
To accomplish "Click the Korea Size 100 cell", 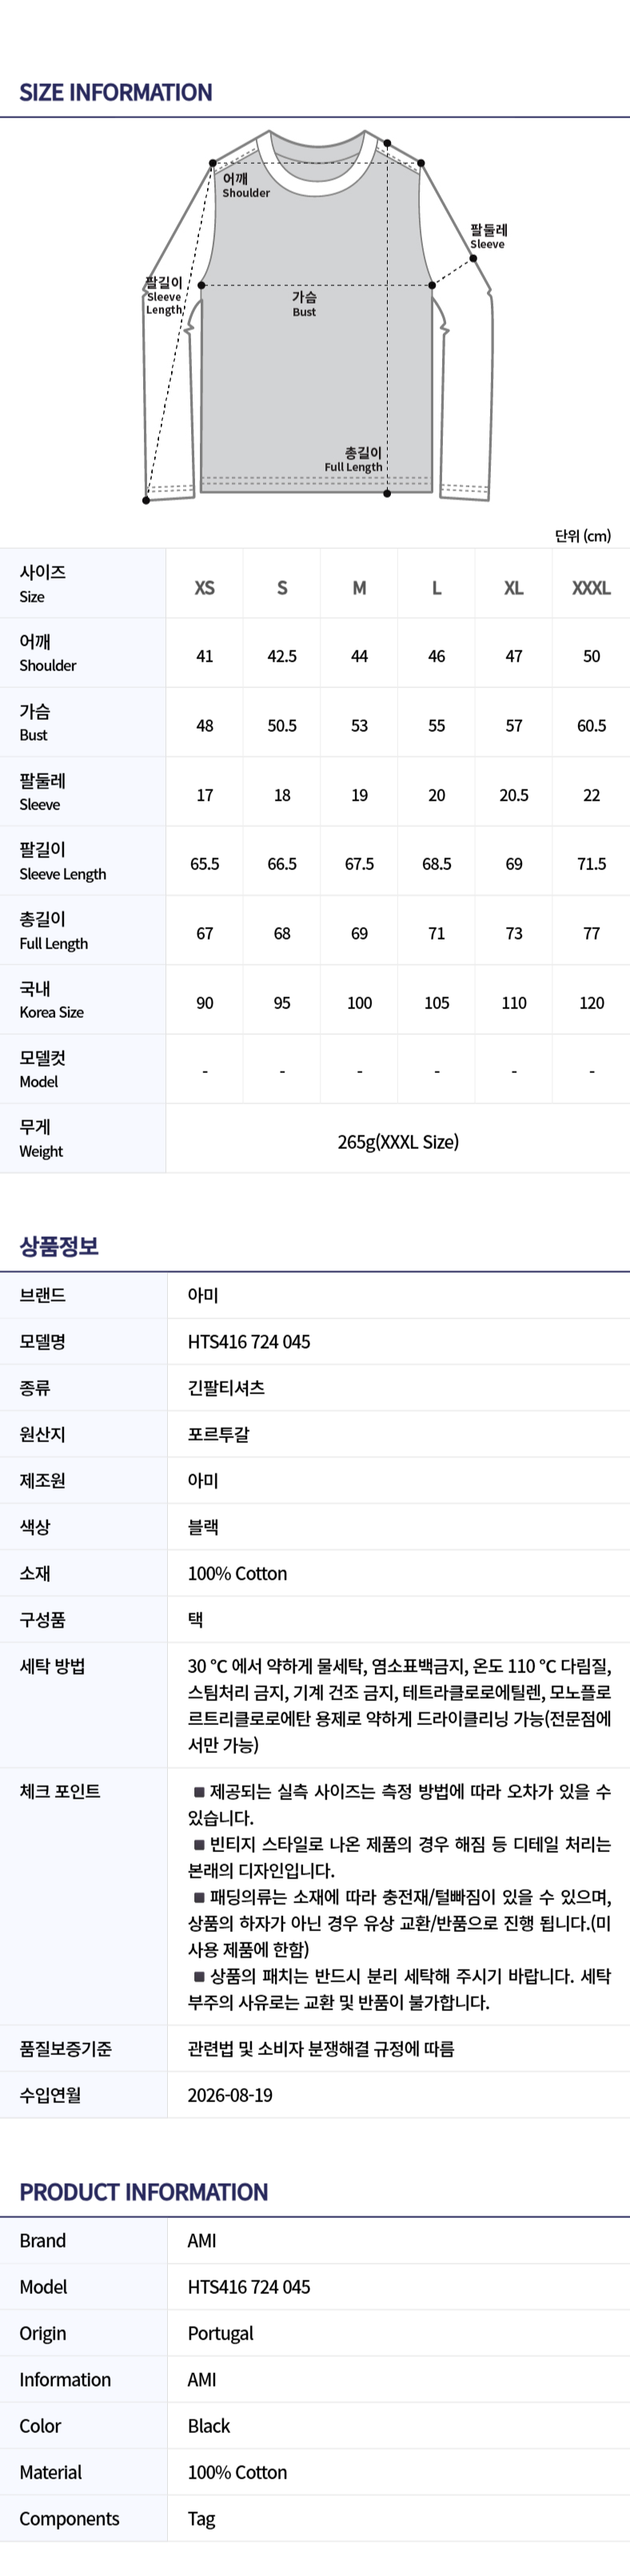I will click(x=359, y=1003).
